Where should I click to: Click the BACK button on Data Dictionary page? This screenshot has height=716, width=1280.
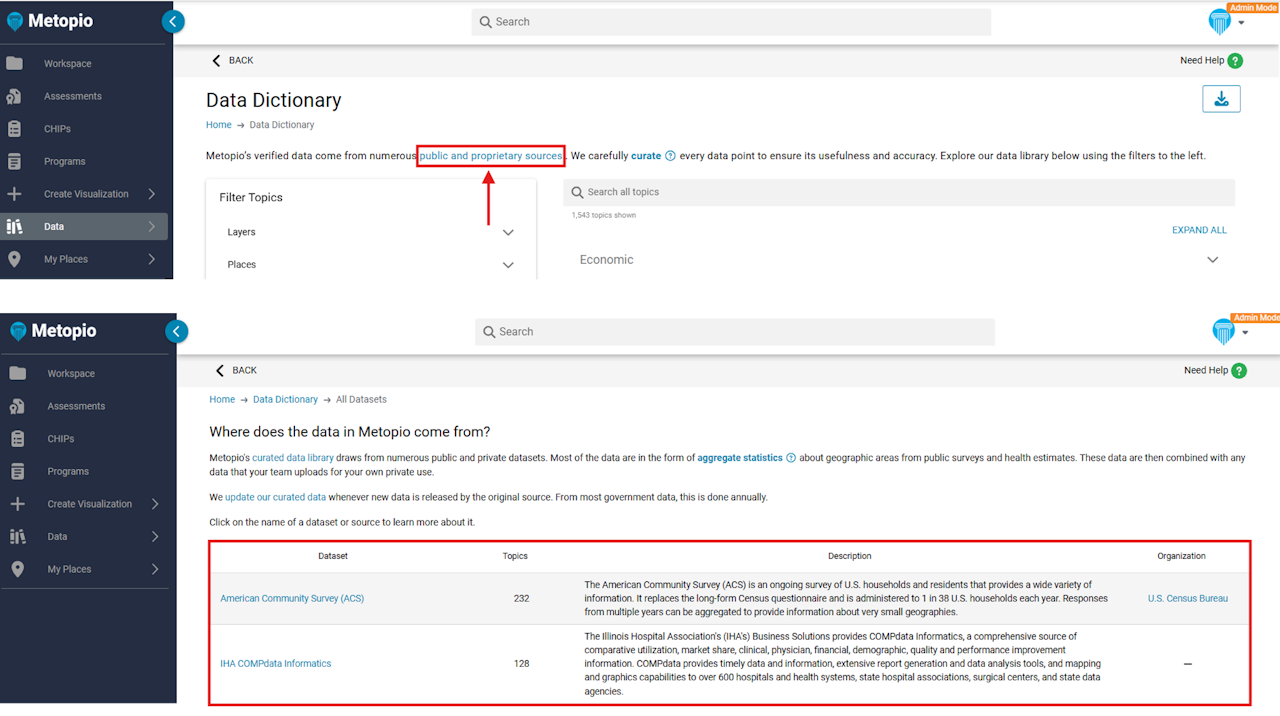(232, 60)
